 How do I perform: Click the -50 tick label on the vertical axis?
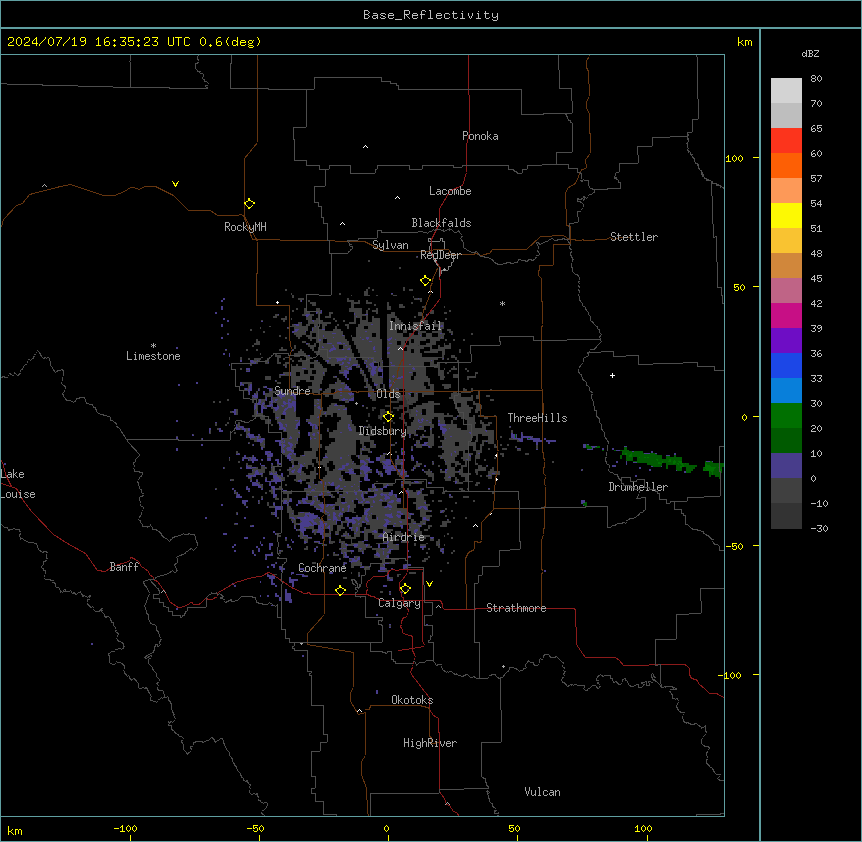(734, 546)
